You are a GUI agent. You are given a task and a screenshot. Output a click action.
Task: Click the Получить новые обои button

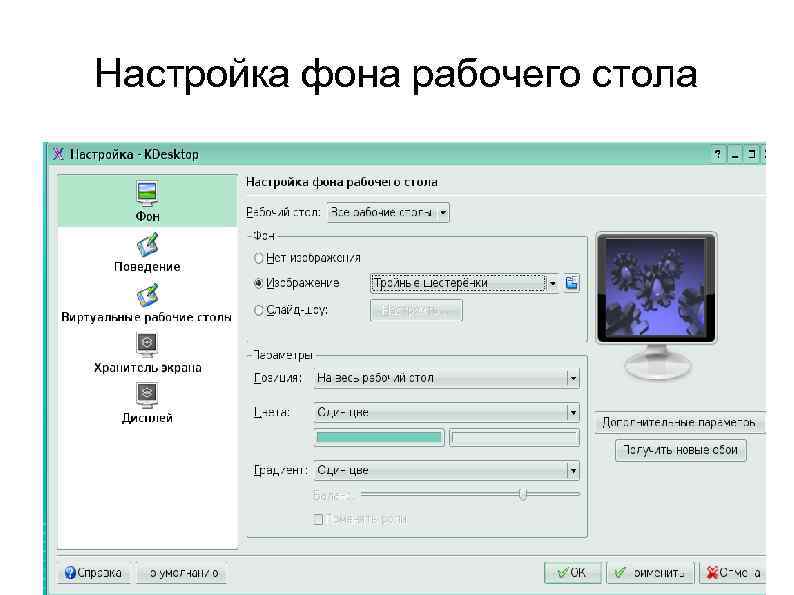[x=681, y=450]
